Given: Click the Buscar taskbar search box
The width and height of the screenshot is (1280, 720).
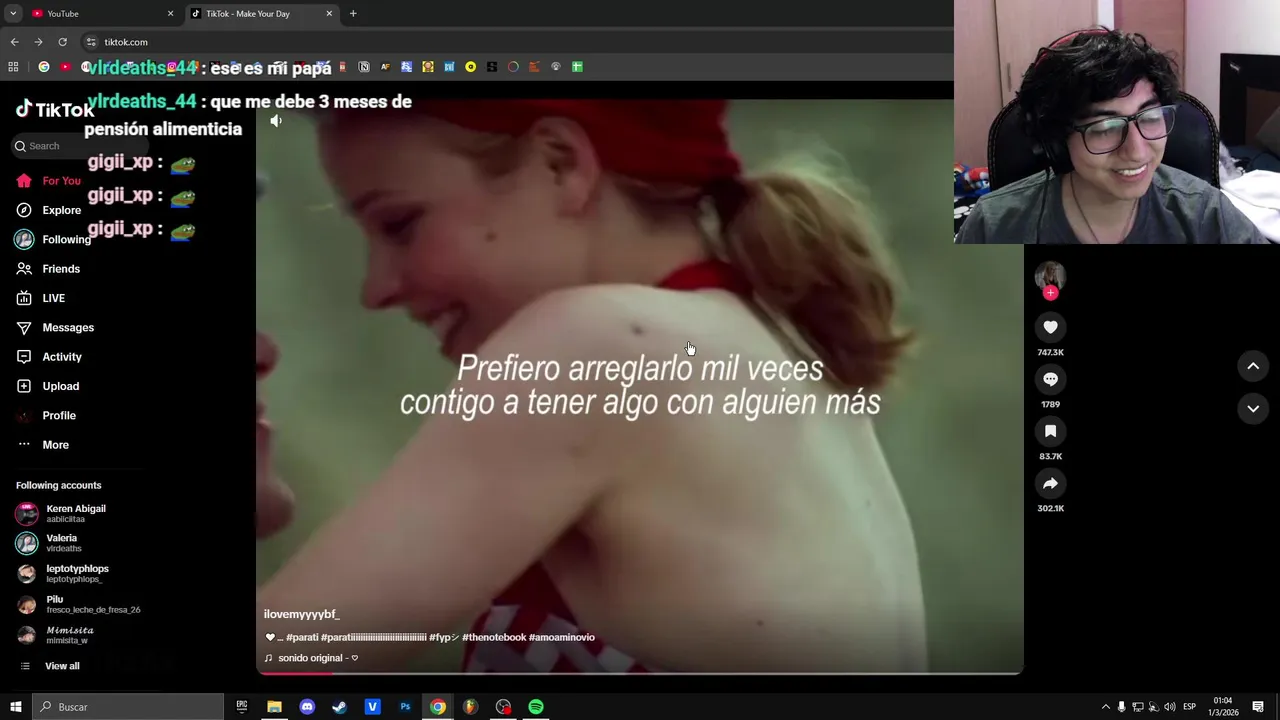Looking at the screenshot, I should 127,707.
